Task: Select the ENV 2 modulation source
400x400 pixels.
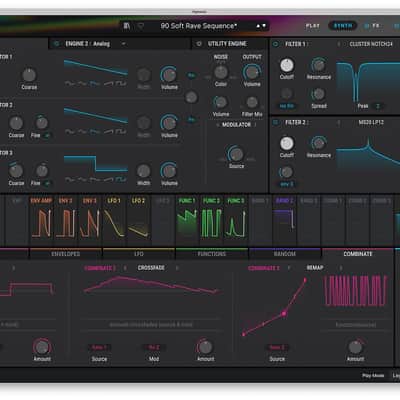Action: pyautogui.click(x=65, y=220)
